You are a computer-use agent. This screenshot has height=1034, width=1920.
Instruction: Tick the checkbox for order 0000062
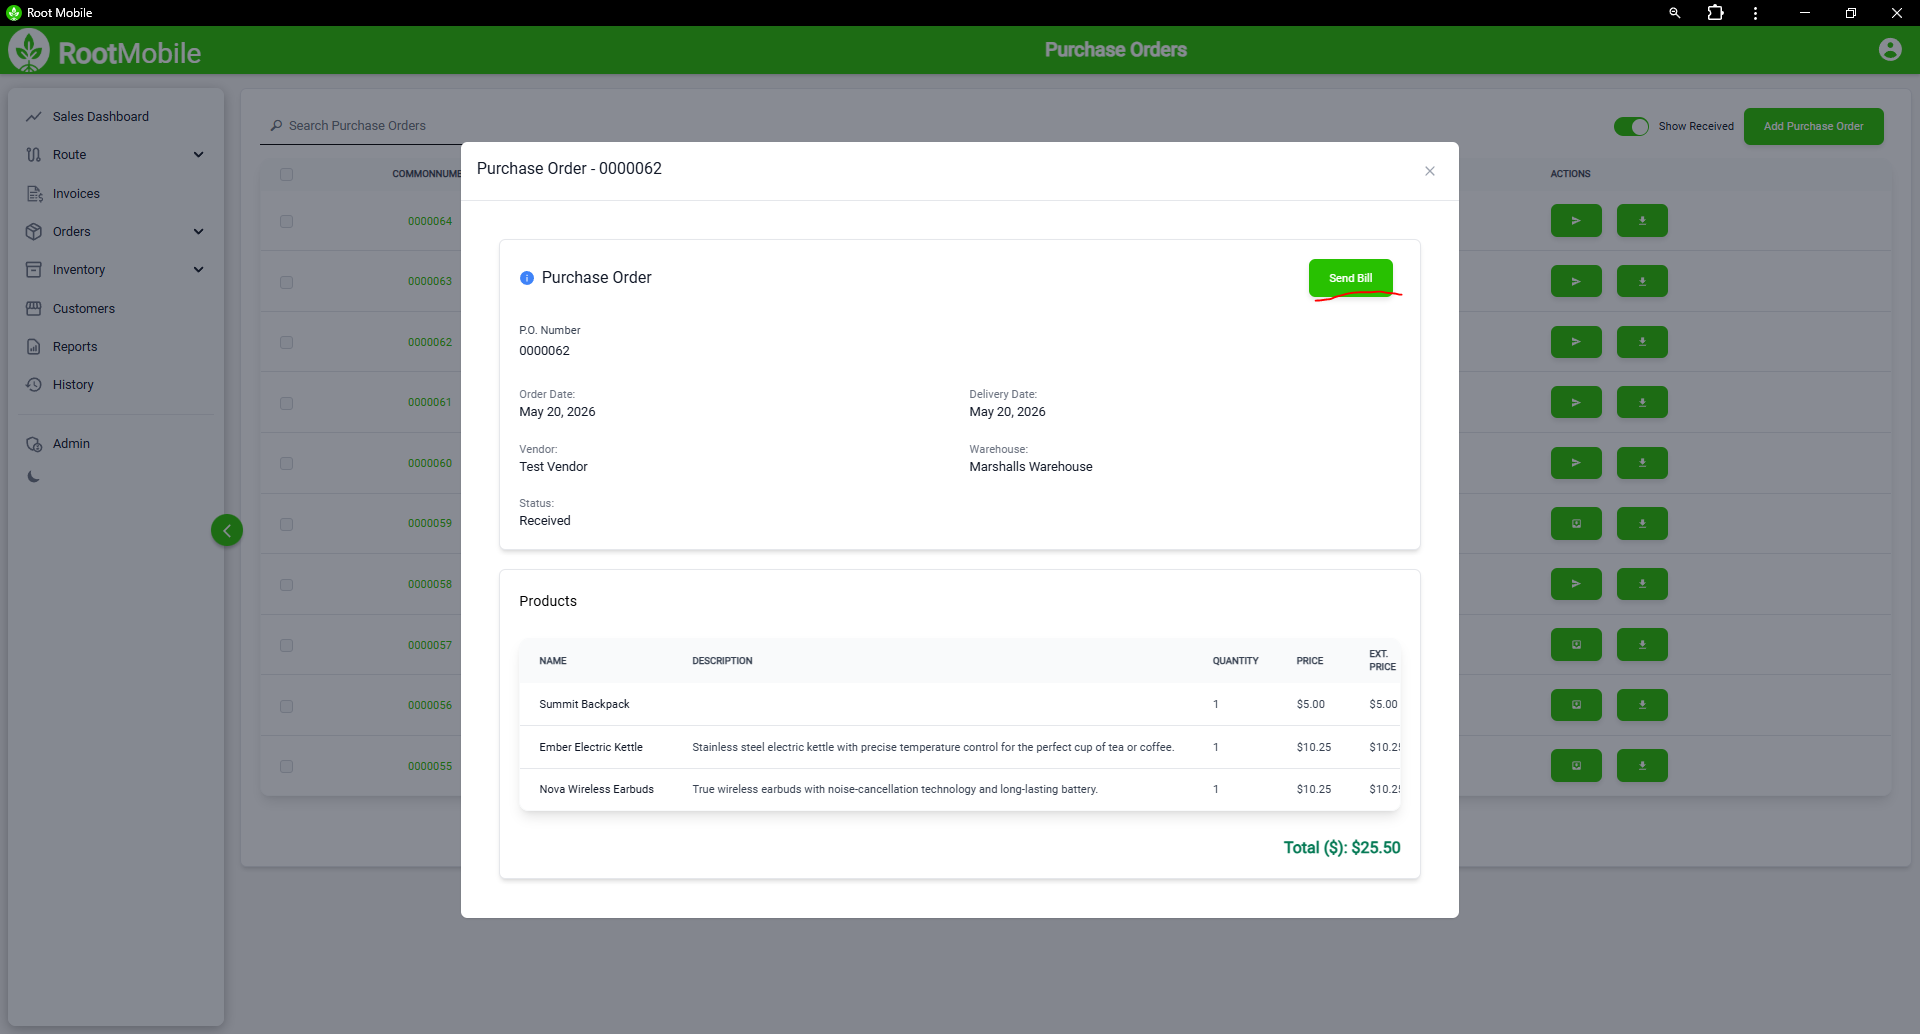[287, 343]
